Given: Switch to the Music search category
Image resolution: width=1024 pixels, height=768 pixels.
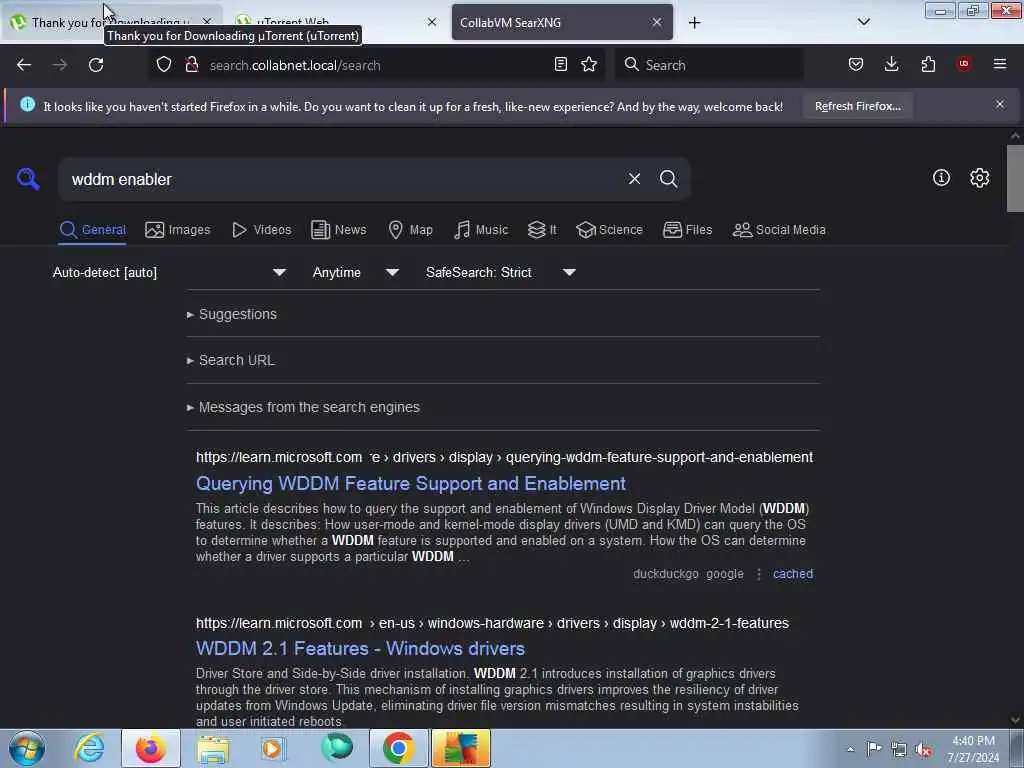Looking at the screenshot, I should pos(481,230).
